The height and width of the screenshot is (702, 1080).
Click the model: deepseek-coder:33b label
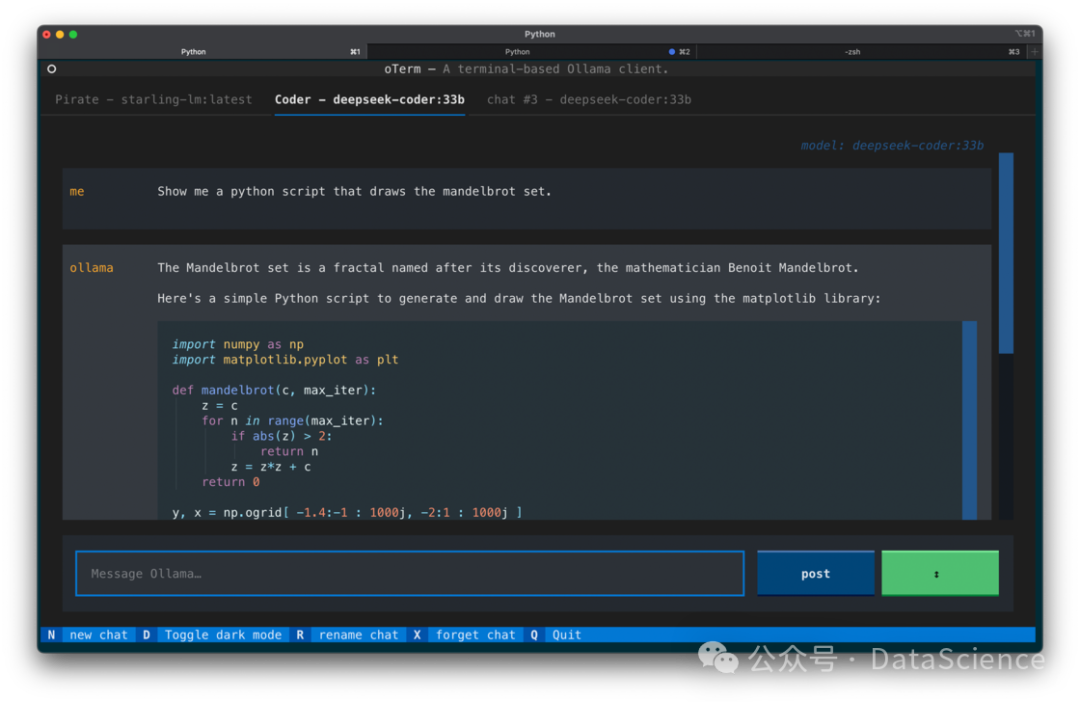pyautogui.click(x=891, y=145)
